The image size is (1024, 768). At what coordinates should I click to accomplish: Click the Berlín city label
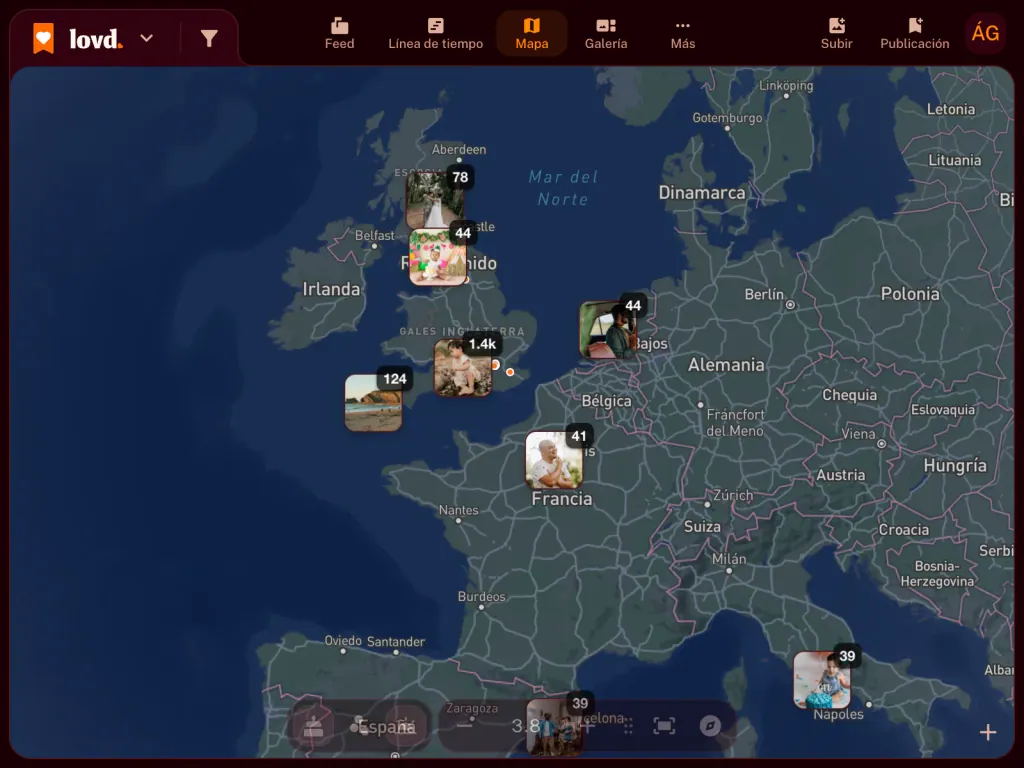764,295
